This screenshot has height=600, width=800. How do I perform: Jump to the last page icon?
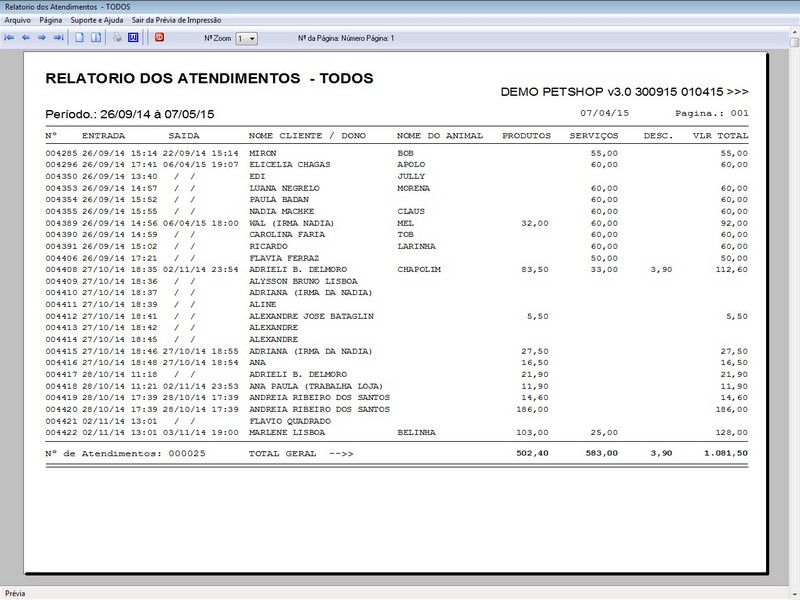[x=58, y=38]
